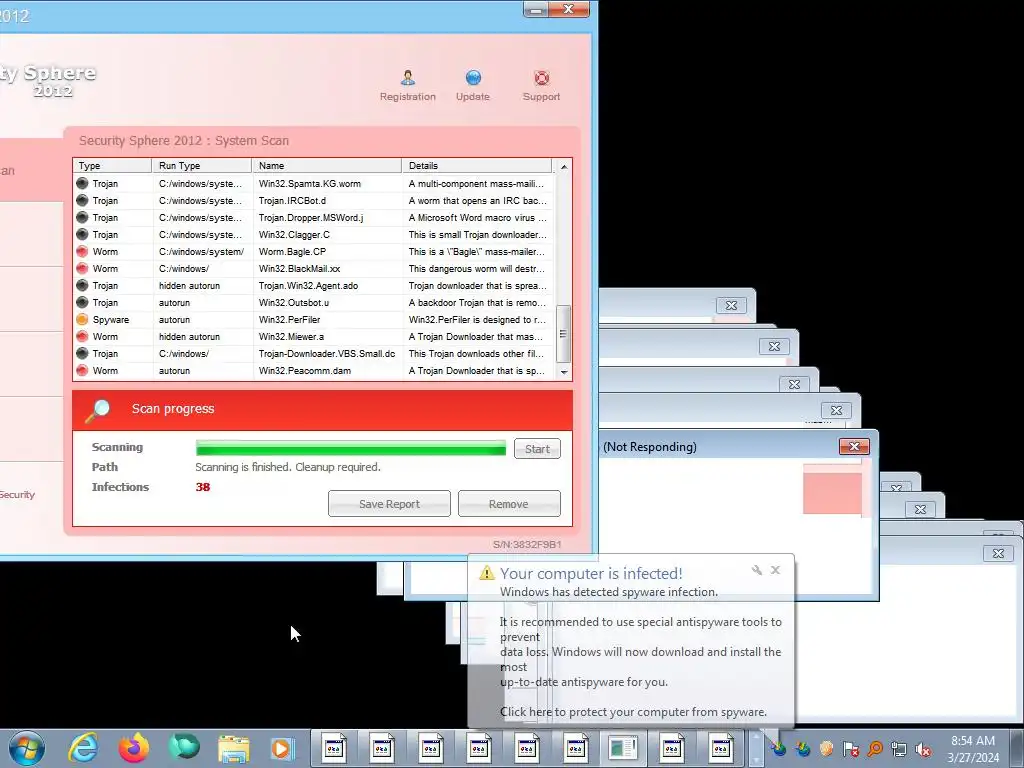Click the Action Center flag tray icon
Screen dimensions: 1024x768
[850, 748]
